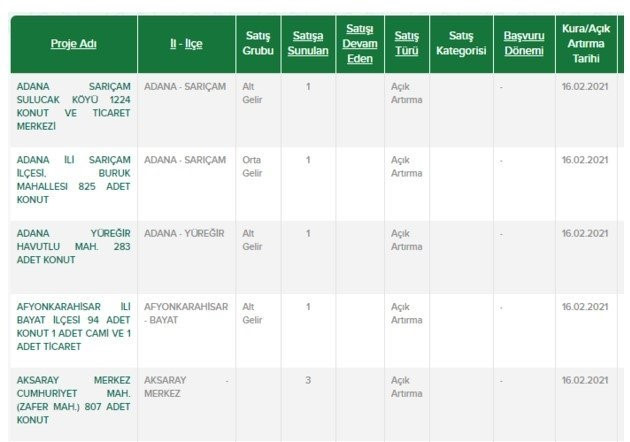Viewport: 630px width, 442px height.
Task: Click the Satış Grubu column header
Action: (x=258, y=43)
